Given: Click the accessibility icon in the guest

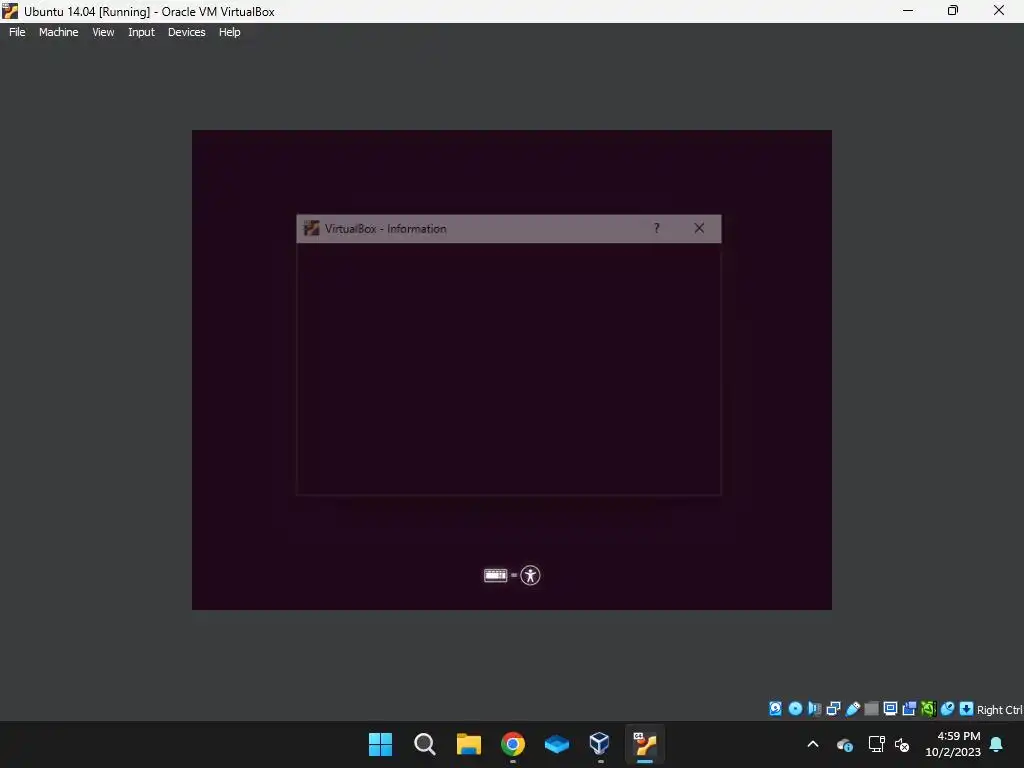Looking at the screenshot, I should coord(530,575).
